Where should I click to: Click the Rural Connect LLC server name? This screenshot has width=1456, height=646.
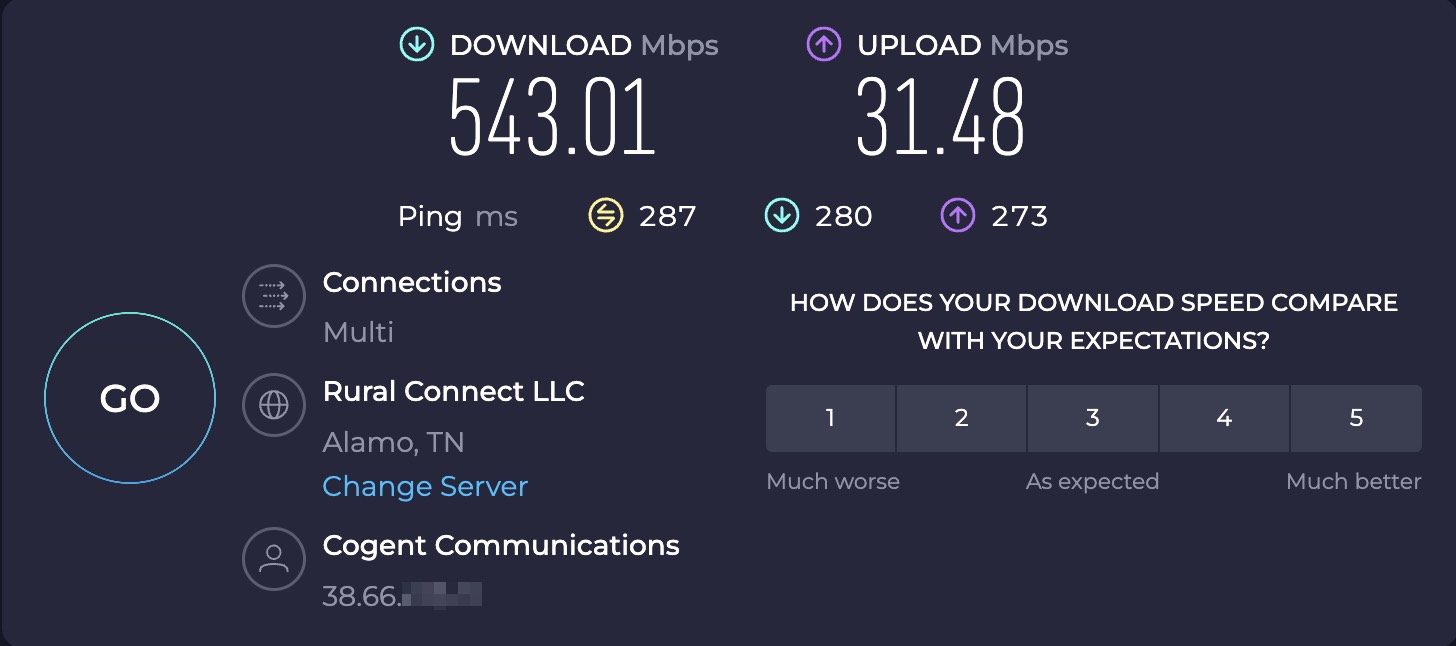453,391
